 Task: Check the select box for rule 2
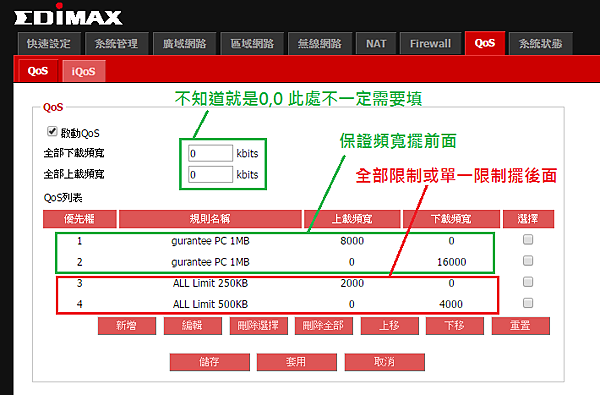tap(528, 261)
